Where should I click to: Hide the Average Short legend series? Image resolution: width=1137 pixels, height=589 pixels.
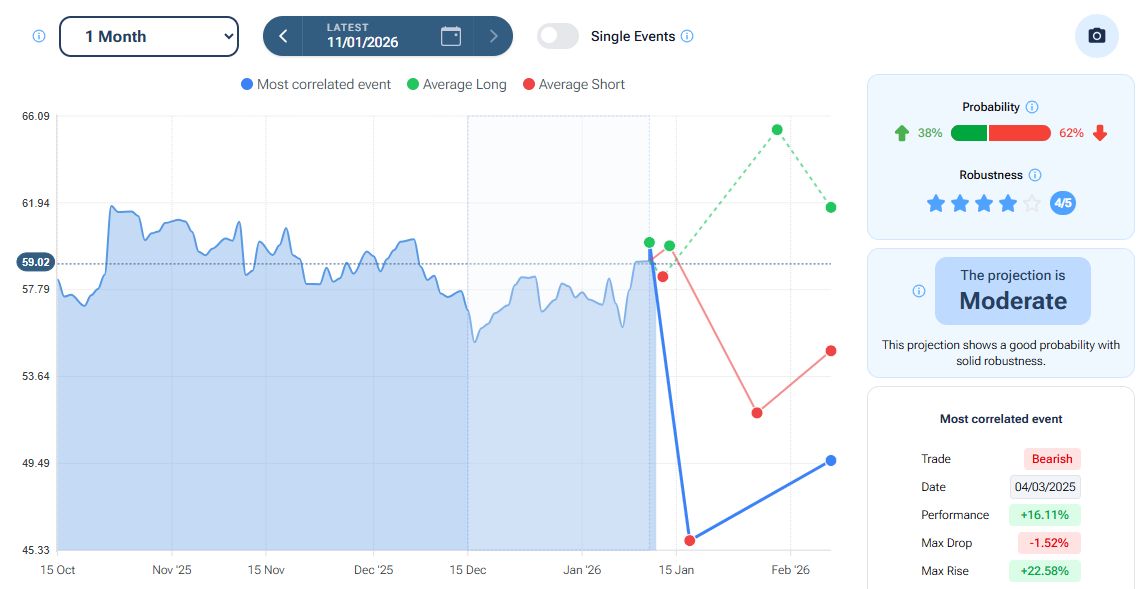pyautogui.click(x=573, y=85)
